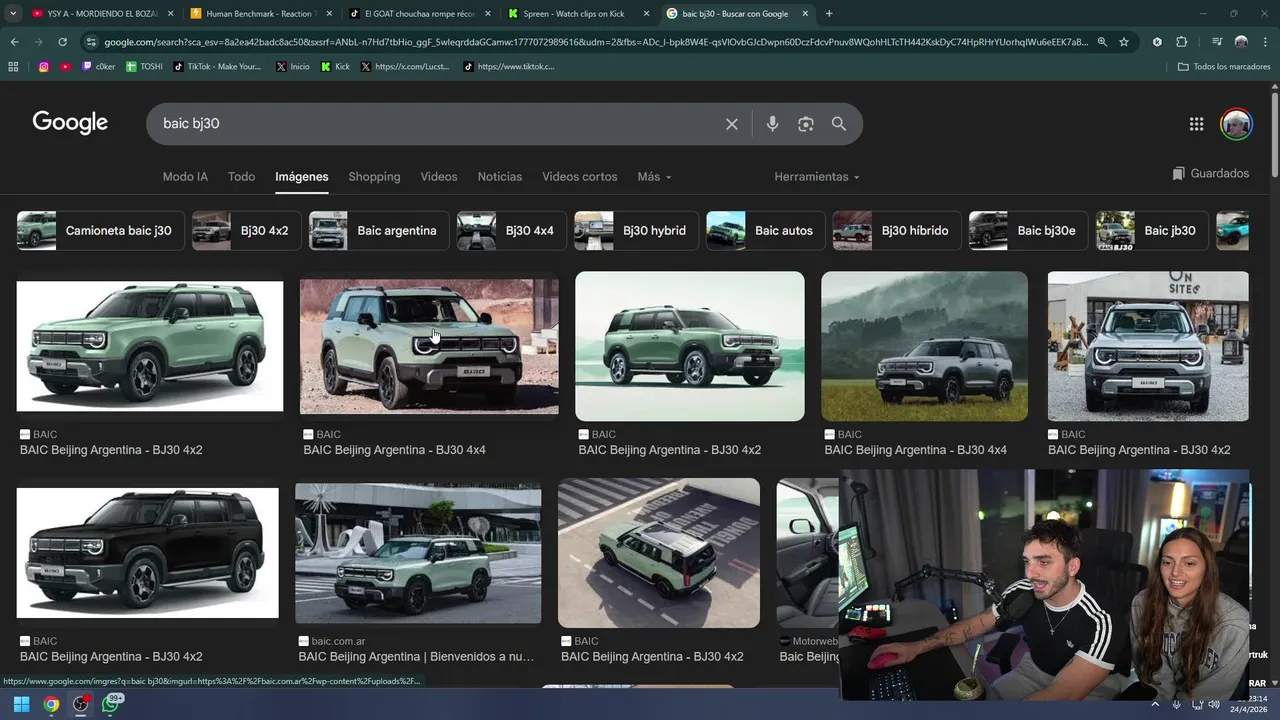Open the bookmarks bar apps grid
Viewport: 1280px width, 720px height.
[x=13, y=67]
